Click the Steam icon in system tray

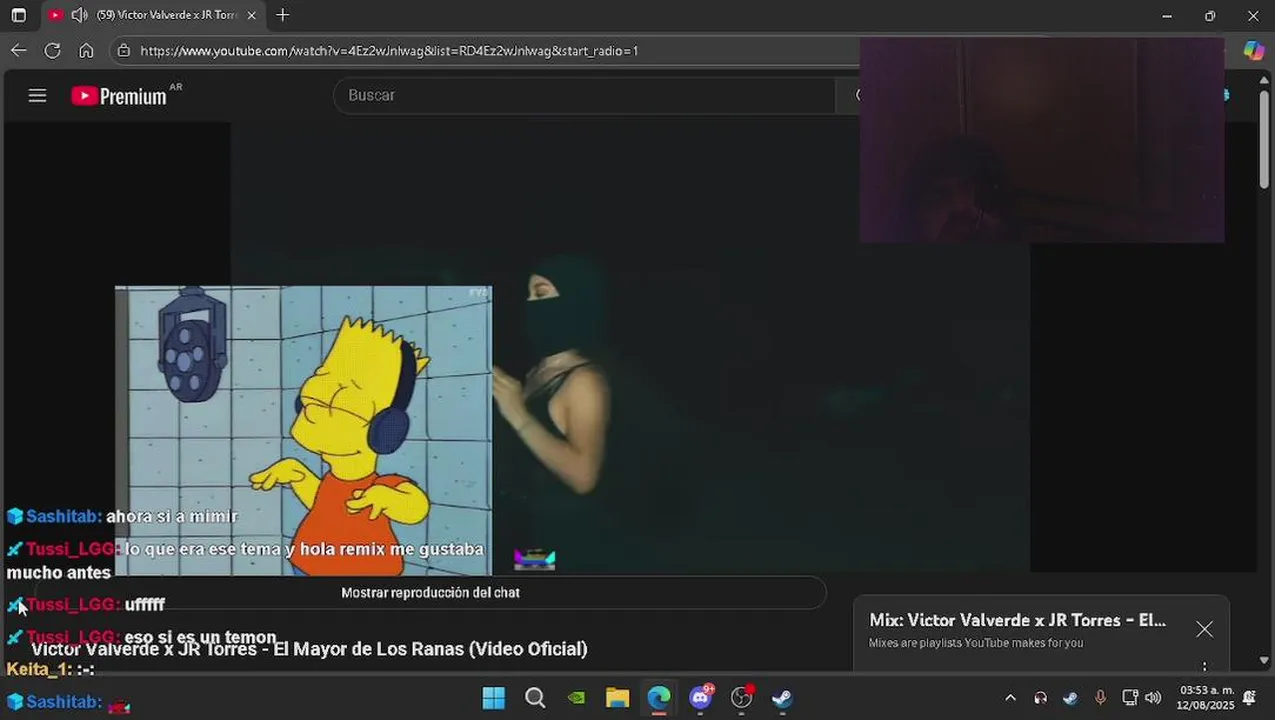(1071, 698)
